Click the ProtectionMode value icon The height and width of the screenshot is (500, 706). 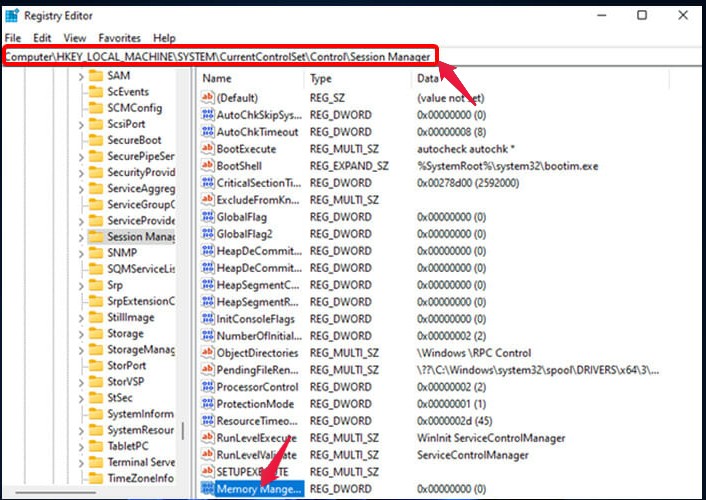coord(208,403)
